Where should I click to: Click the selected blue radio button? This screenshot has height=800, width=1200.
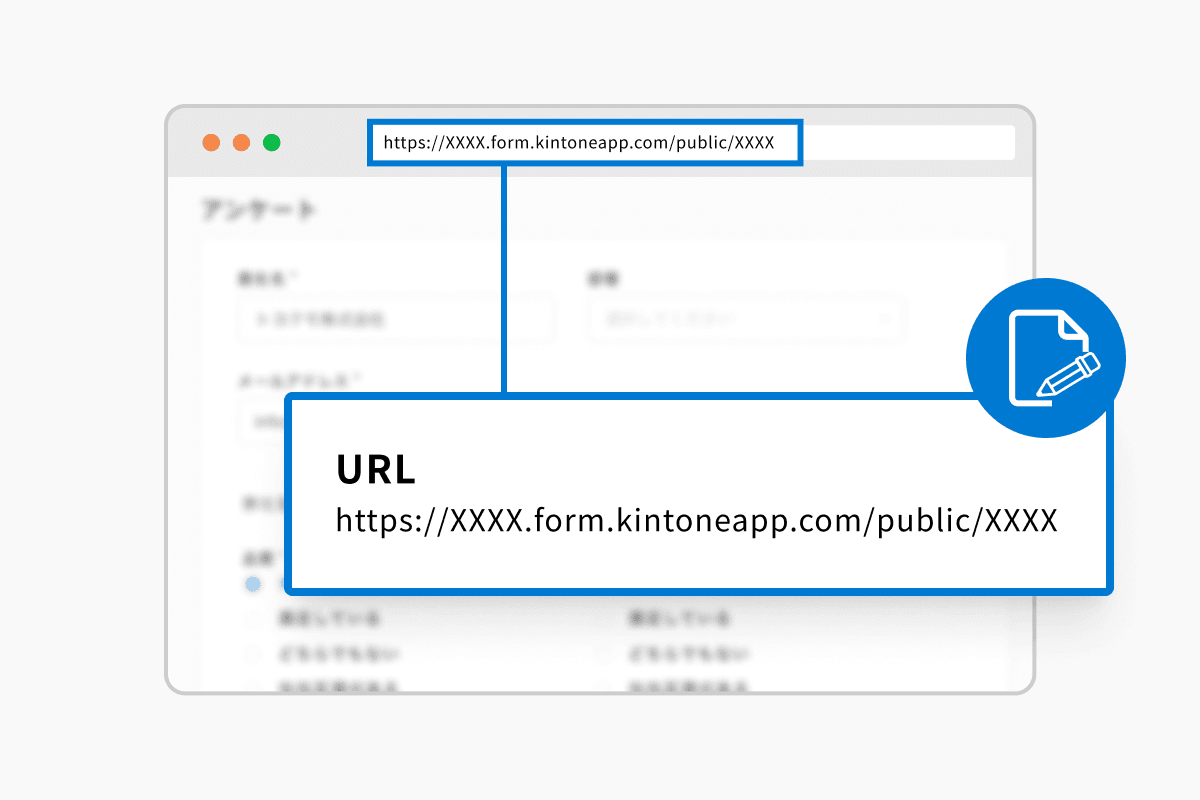[253, 583]
